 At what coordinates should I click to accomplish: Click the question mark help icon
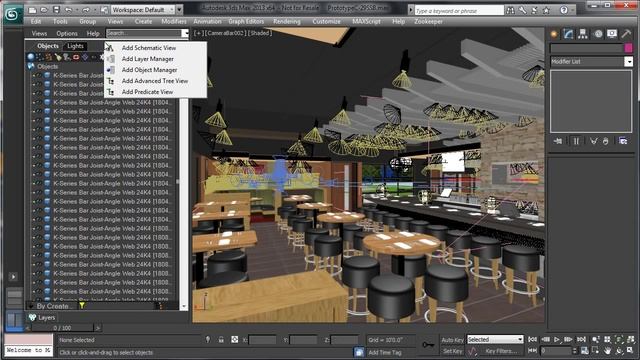point(564,10)
